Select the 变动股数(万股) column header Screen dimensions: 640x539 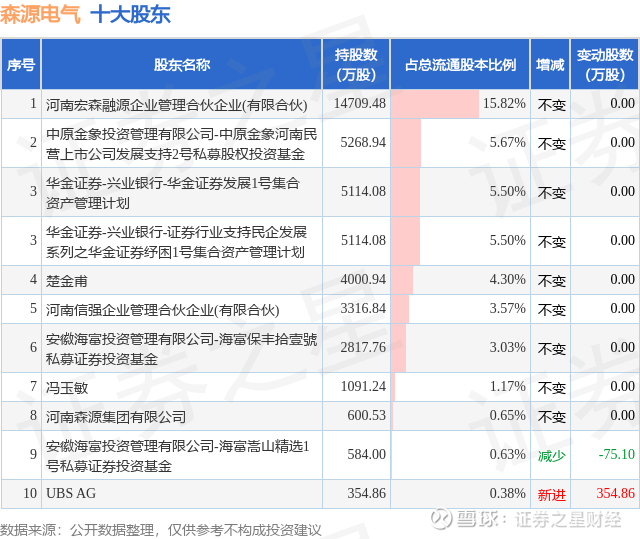(x=605, y=64)
